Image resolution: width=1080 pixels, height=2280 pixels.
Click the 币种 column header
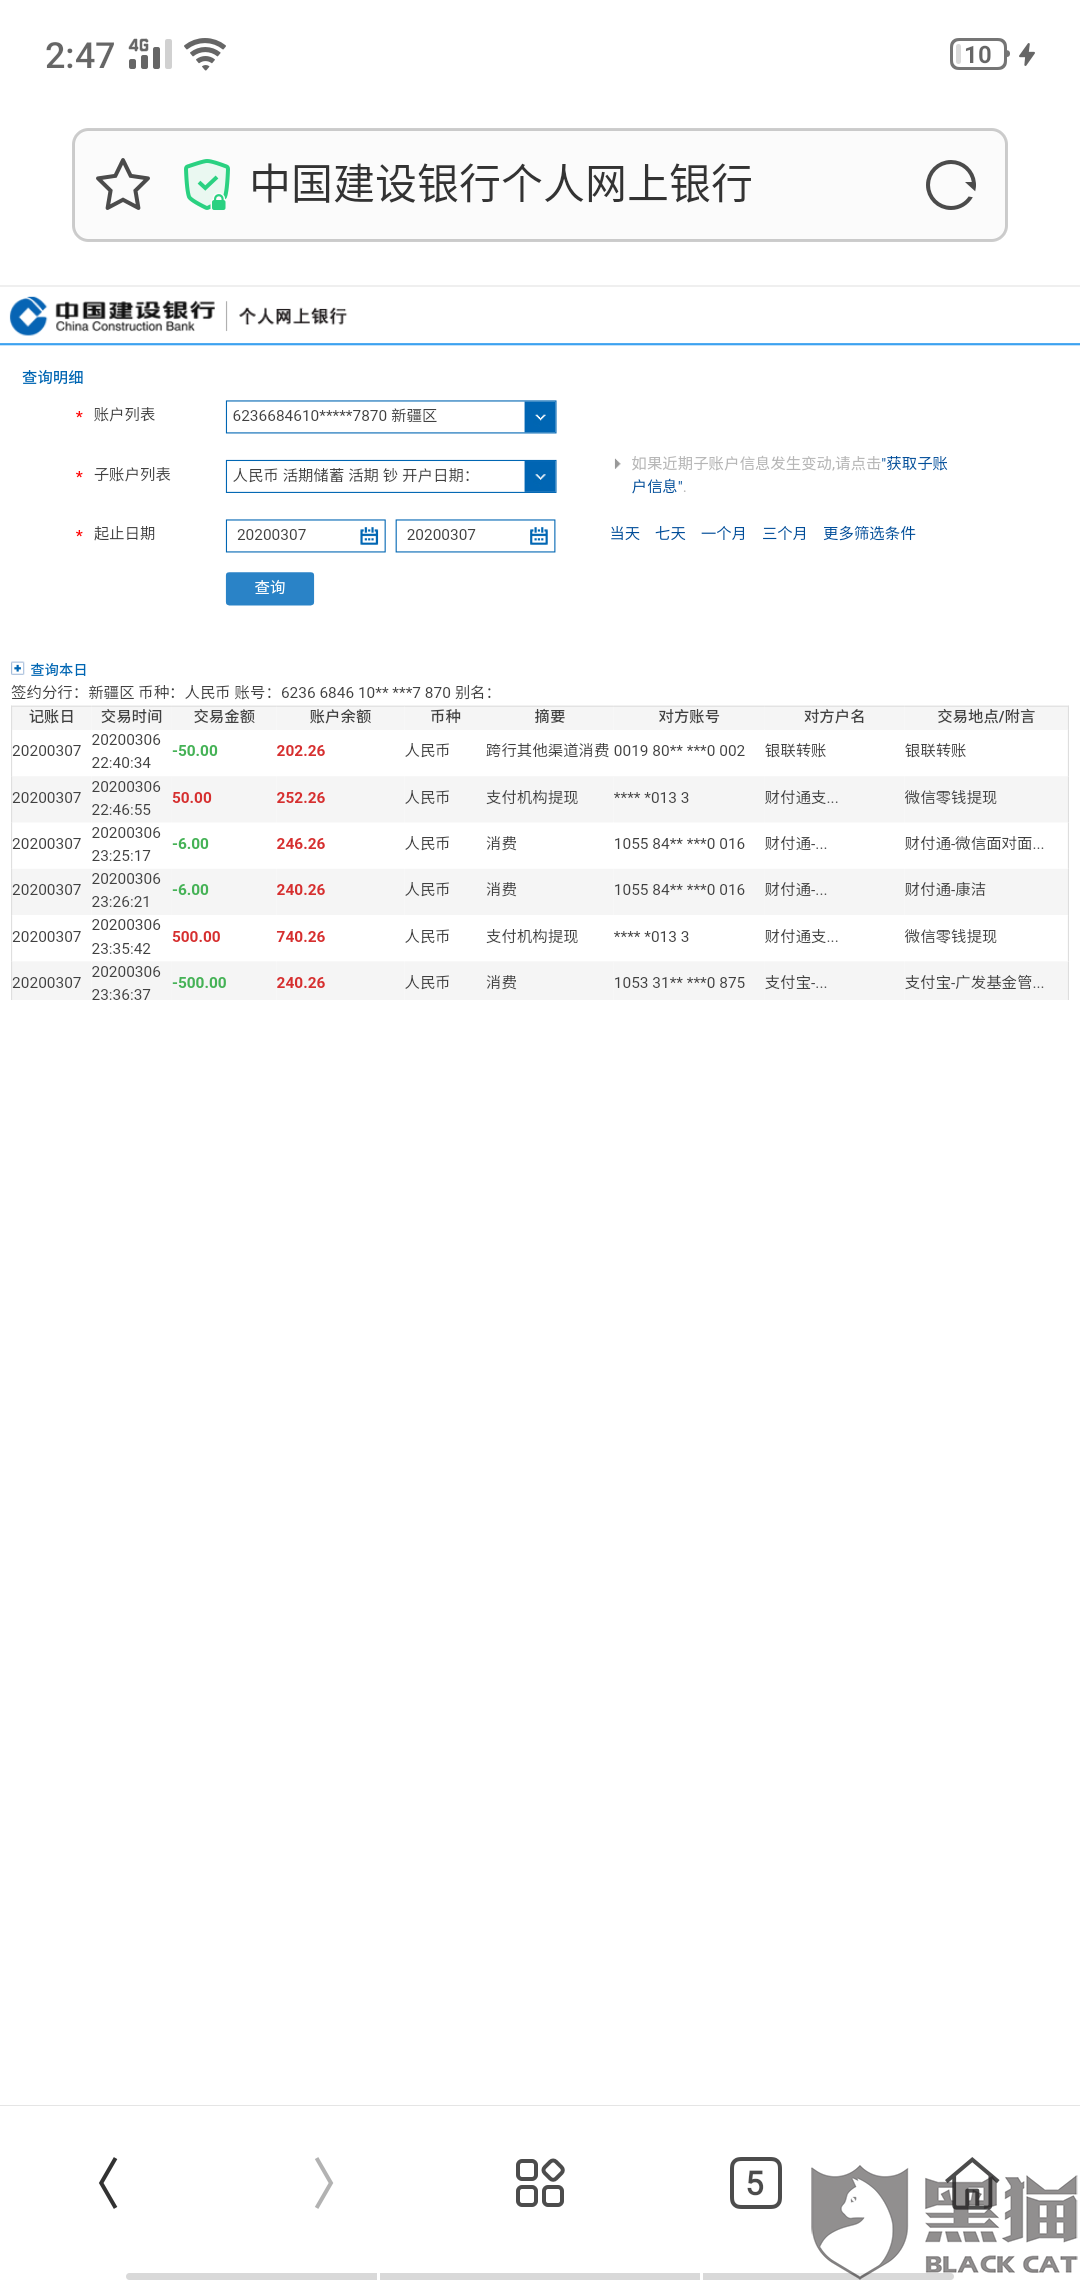pos(445,716)
